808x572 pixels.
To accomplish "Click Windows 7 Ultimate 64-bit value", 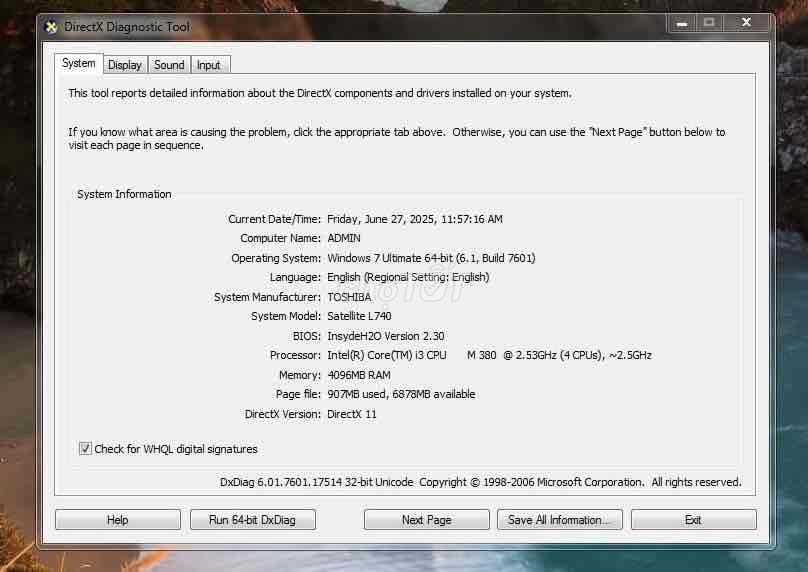I will point(431,258).
